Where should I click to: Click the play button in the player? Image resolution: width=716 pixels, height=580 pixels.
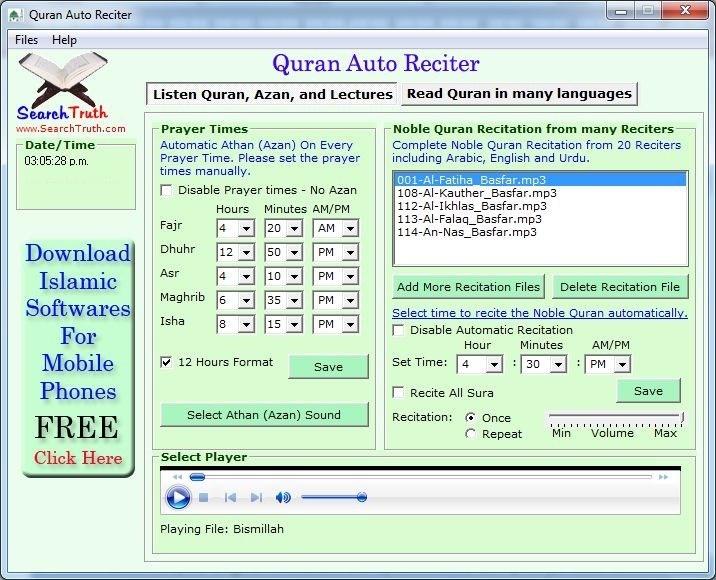click(178, 497)
